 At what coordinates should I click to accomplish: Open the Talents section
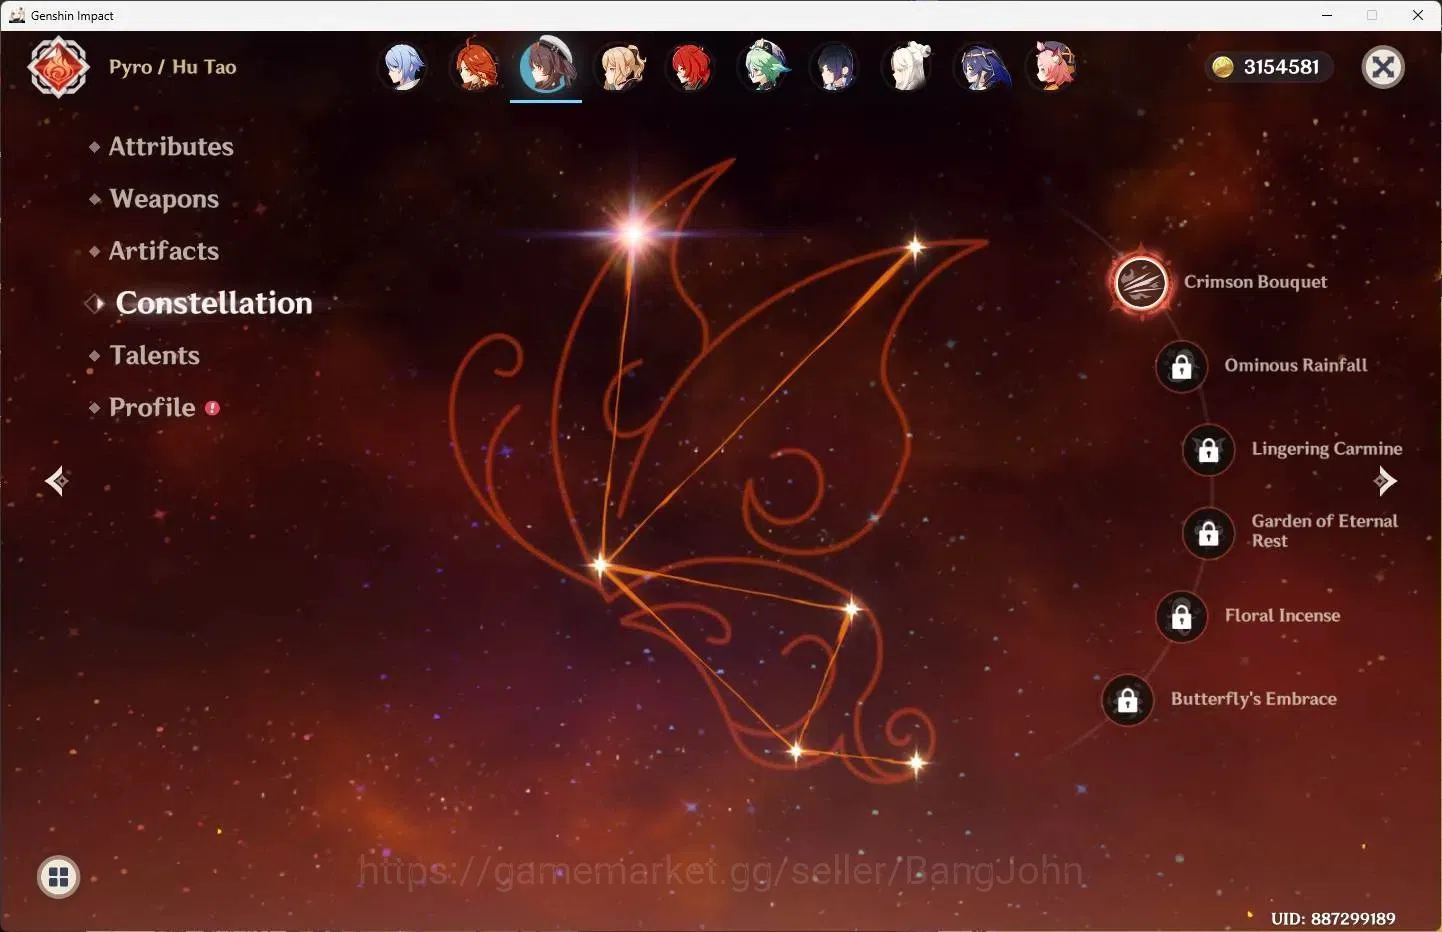[x=155, y=356]
